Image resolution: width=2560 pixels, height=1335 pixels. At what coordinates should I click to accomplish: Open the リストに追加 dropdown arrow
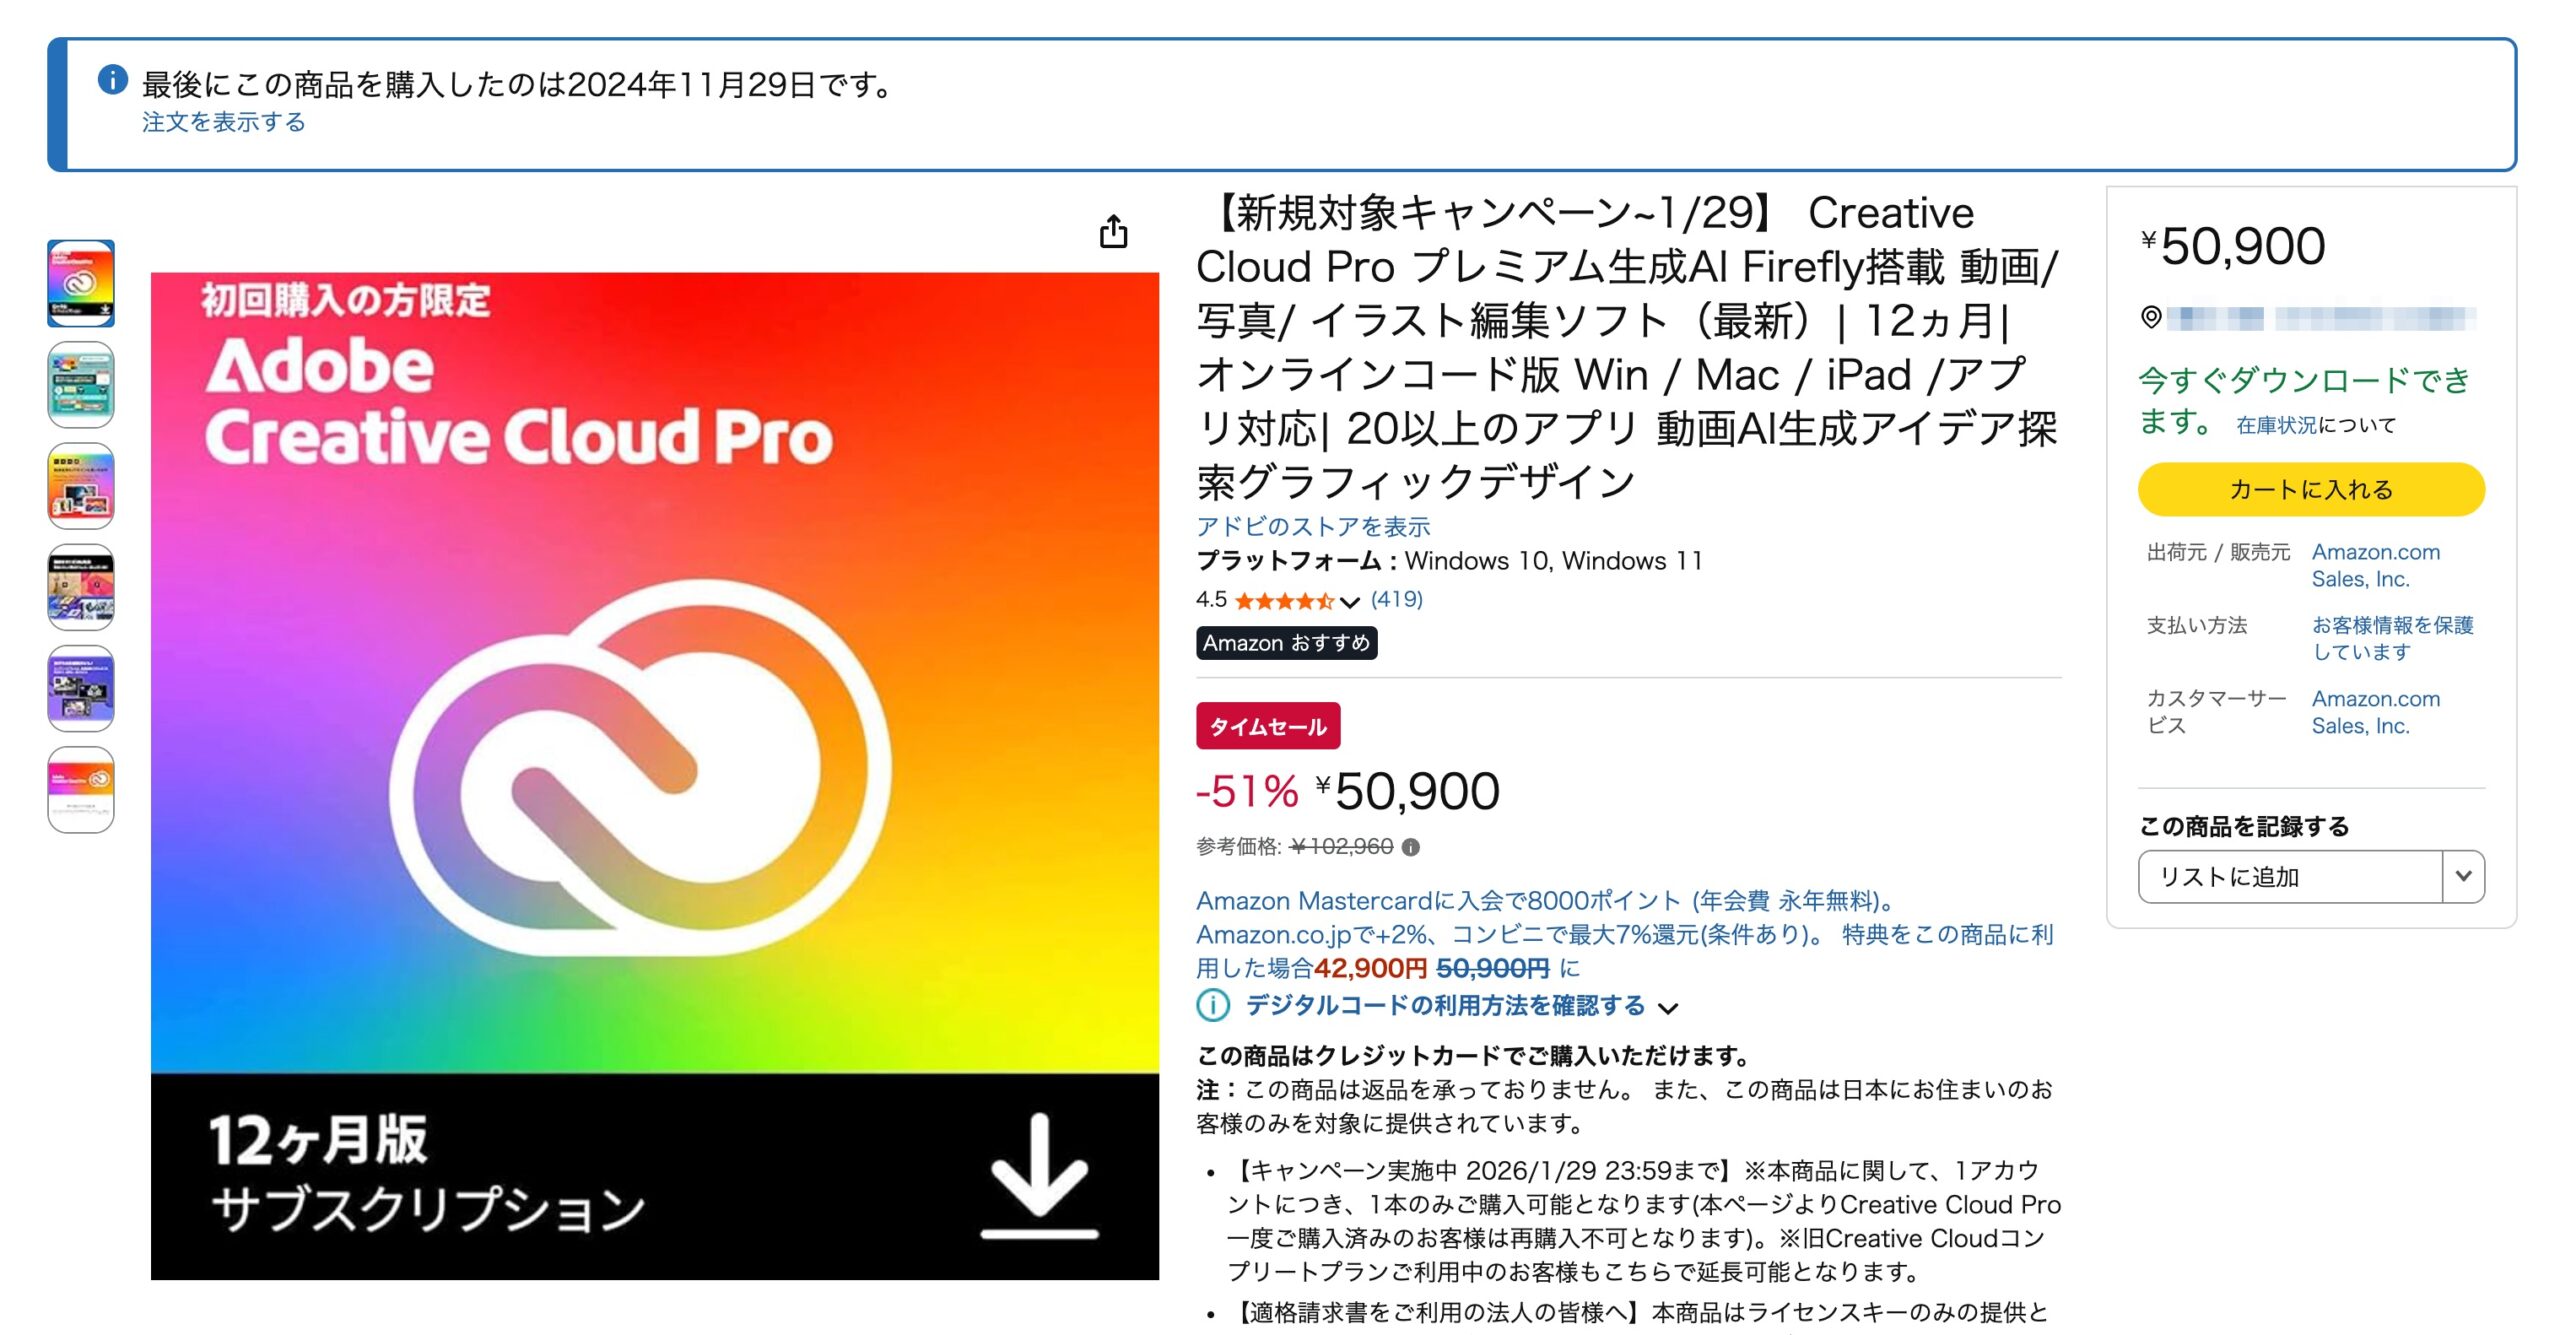click(x=2463, y=876)
